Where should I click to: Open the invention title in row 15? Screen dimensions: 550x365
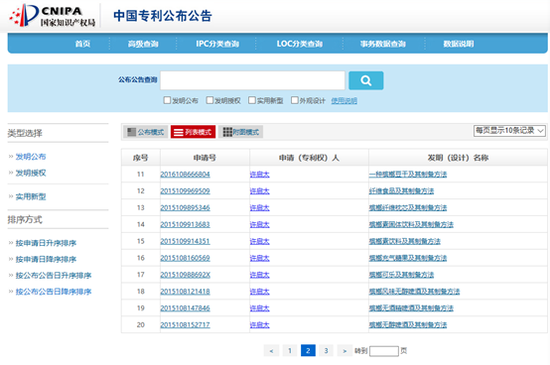404,241
